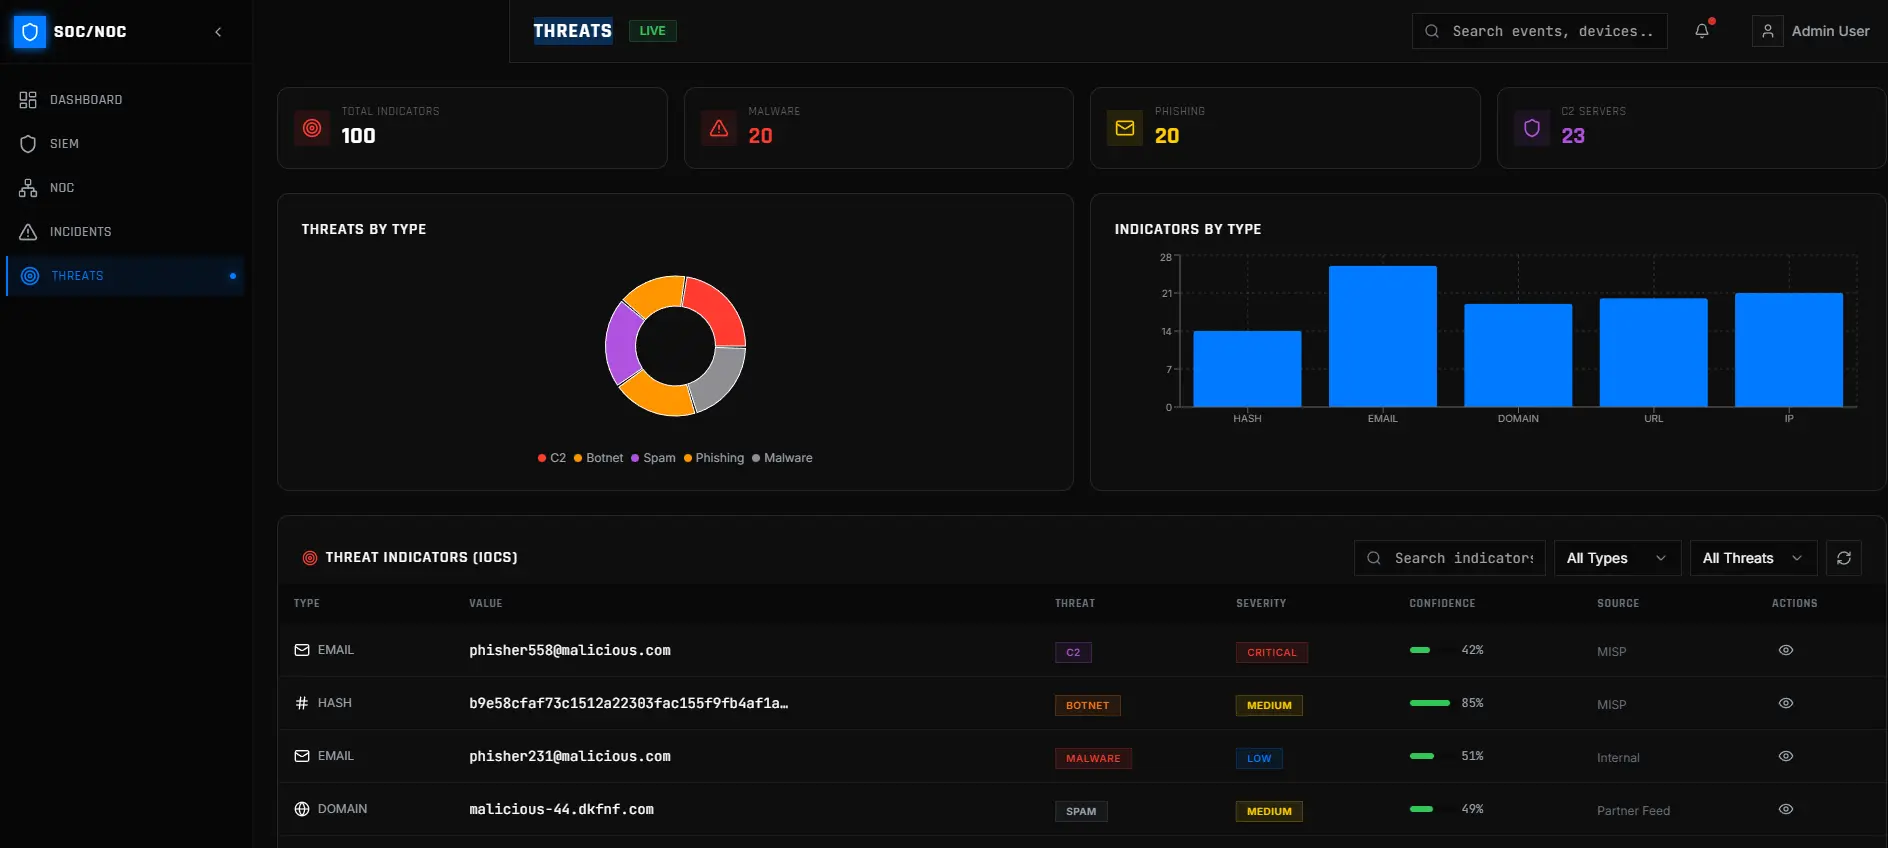Screen dimensions: 1888x848
Task: Click the EMAIL bar in the chart
Action: click(1383, 336)
